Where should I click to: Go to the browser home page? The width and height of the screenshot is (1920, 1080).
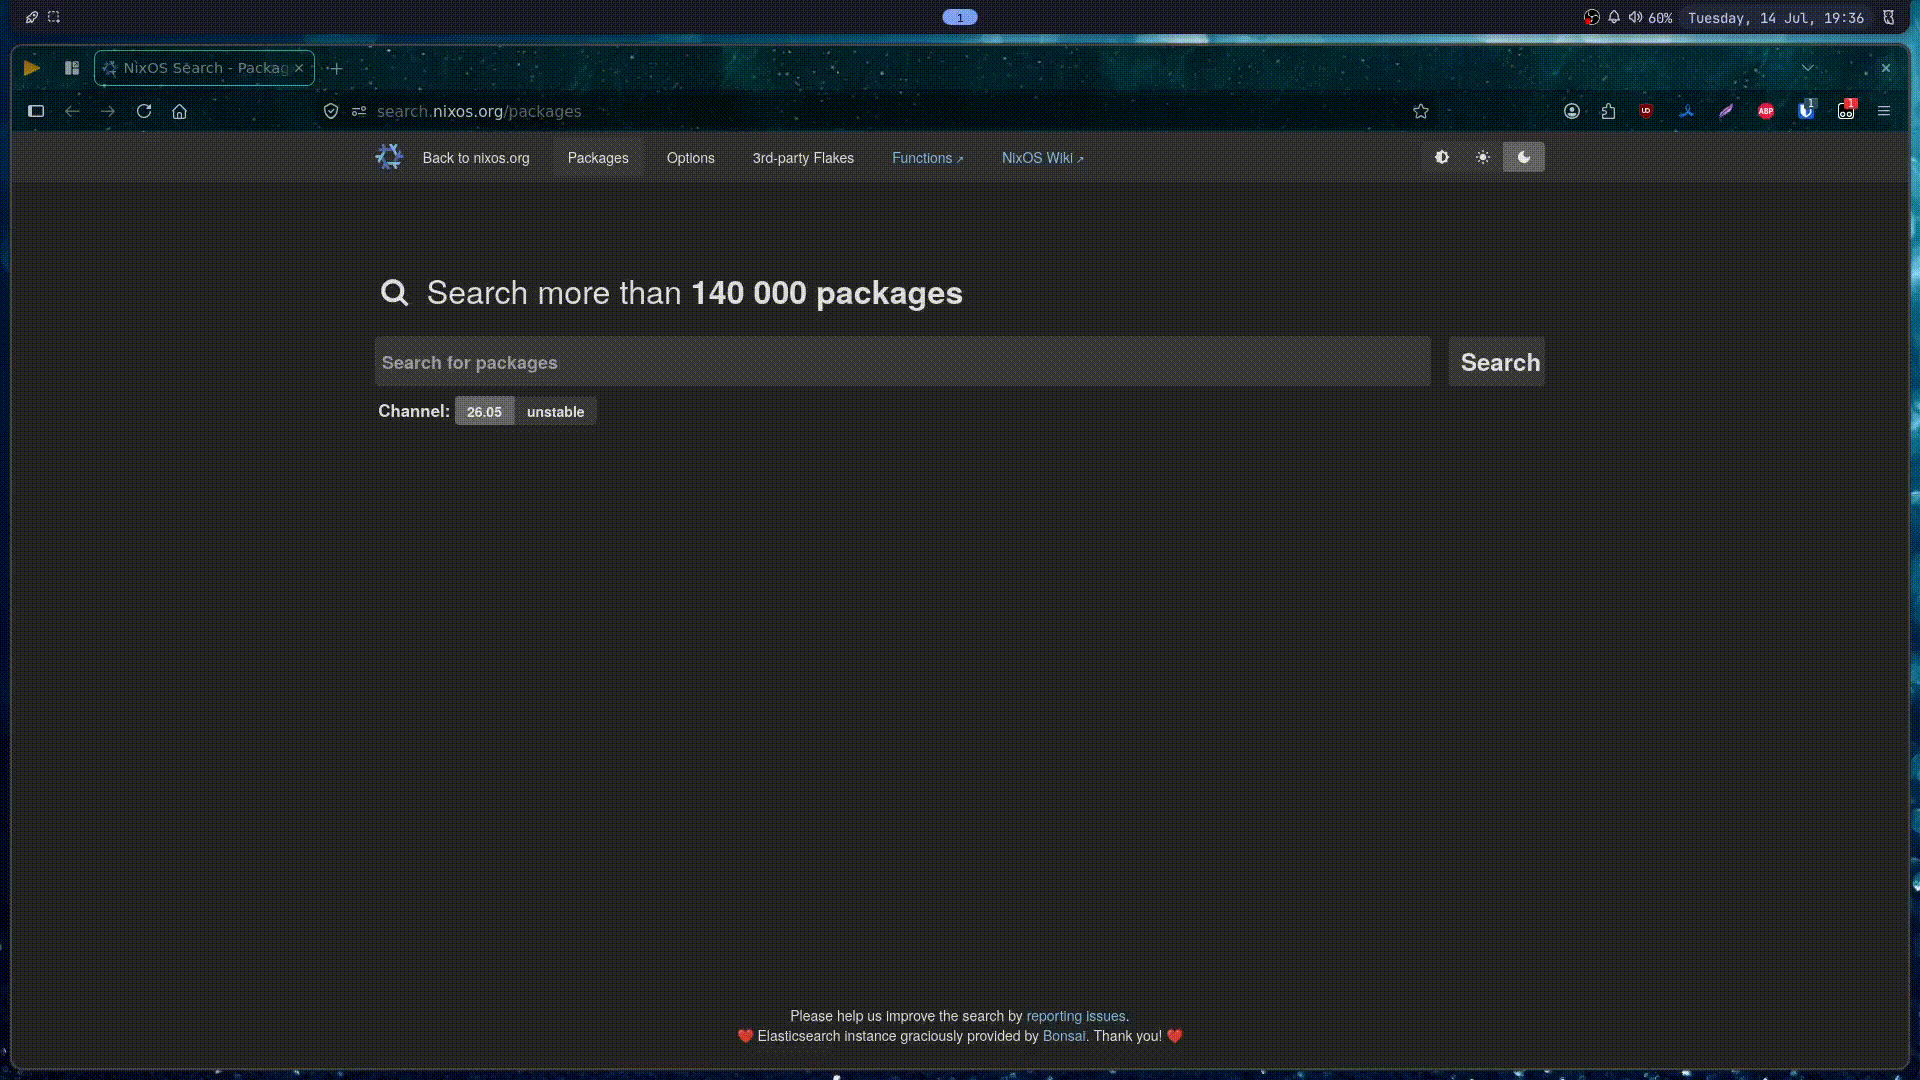pyautogui.click(x=180, y=111)
